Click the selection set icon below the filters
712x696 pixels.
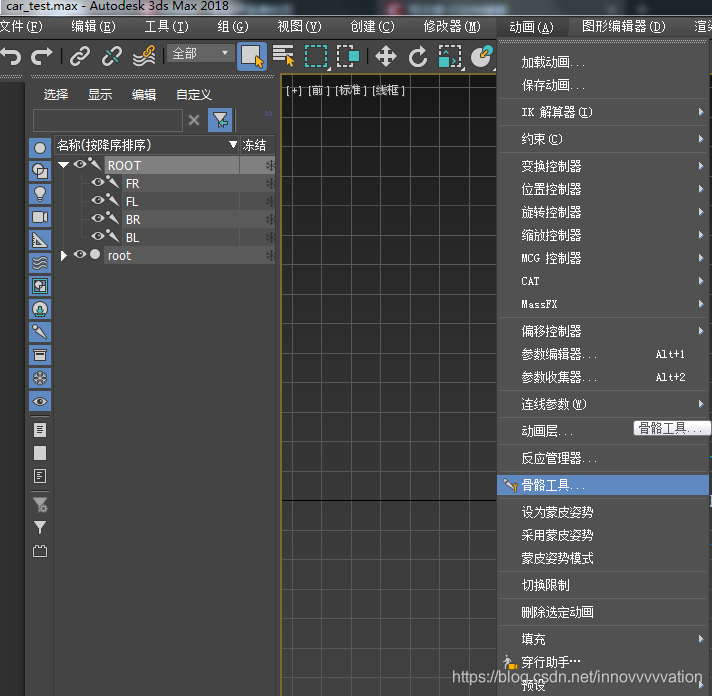click(40, 551)
